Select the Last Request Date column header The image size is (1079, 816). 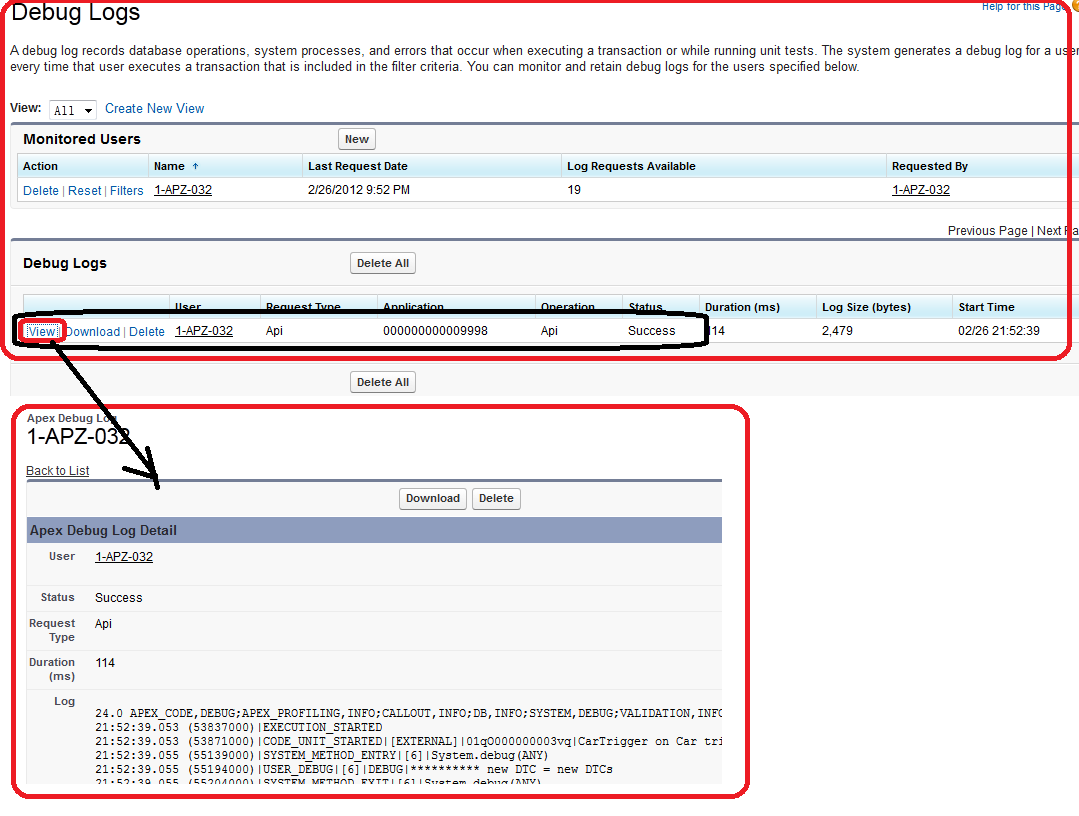pos(358,167)
